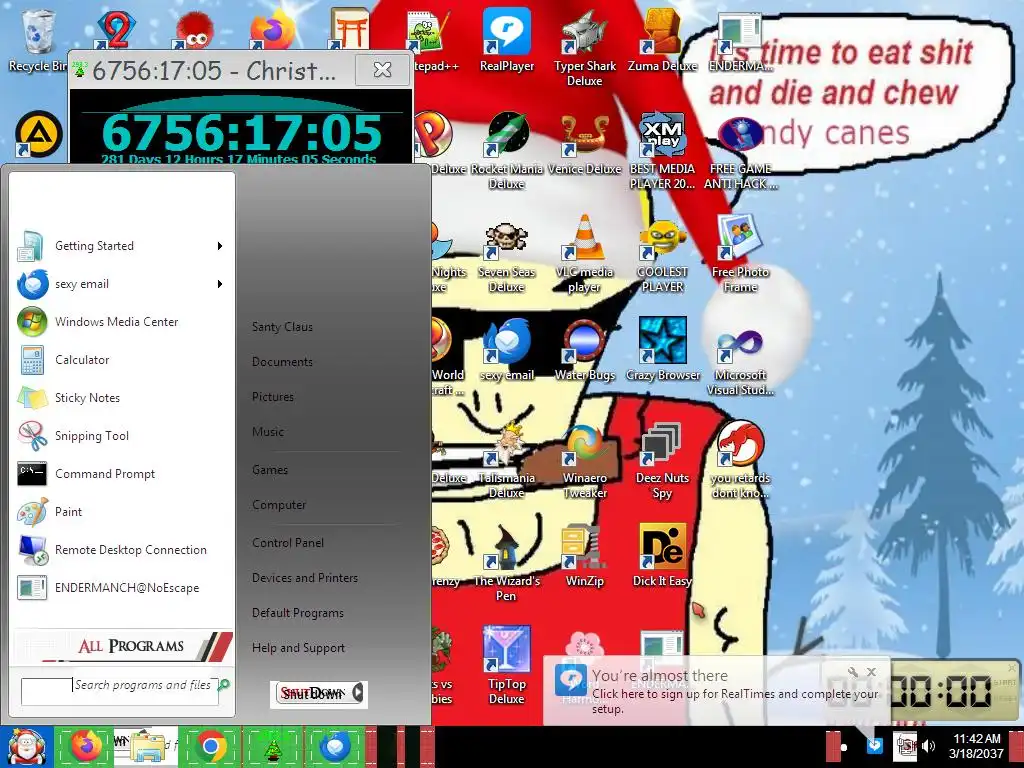
Task: Click the ShutDown button
Action: (312, 693)
